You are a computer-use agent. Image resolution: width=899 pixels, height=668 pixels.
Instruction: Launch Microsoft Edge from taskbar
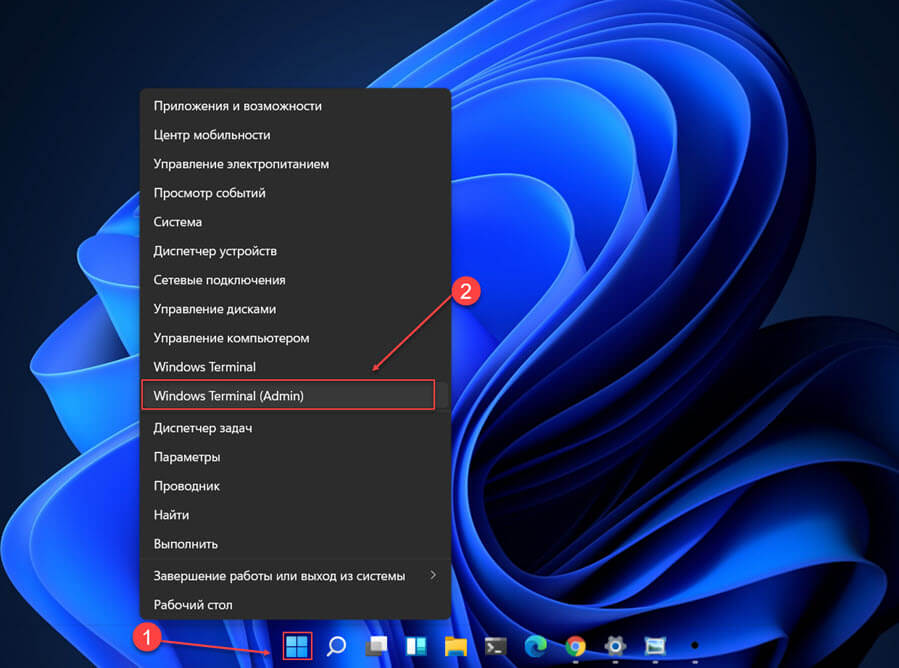click(536, 646)
